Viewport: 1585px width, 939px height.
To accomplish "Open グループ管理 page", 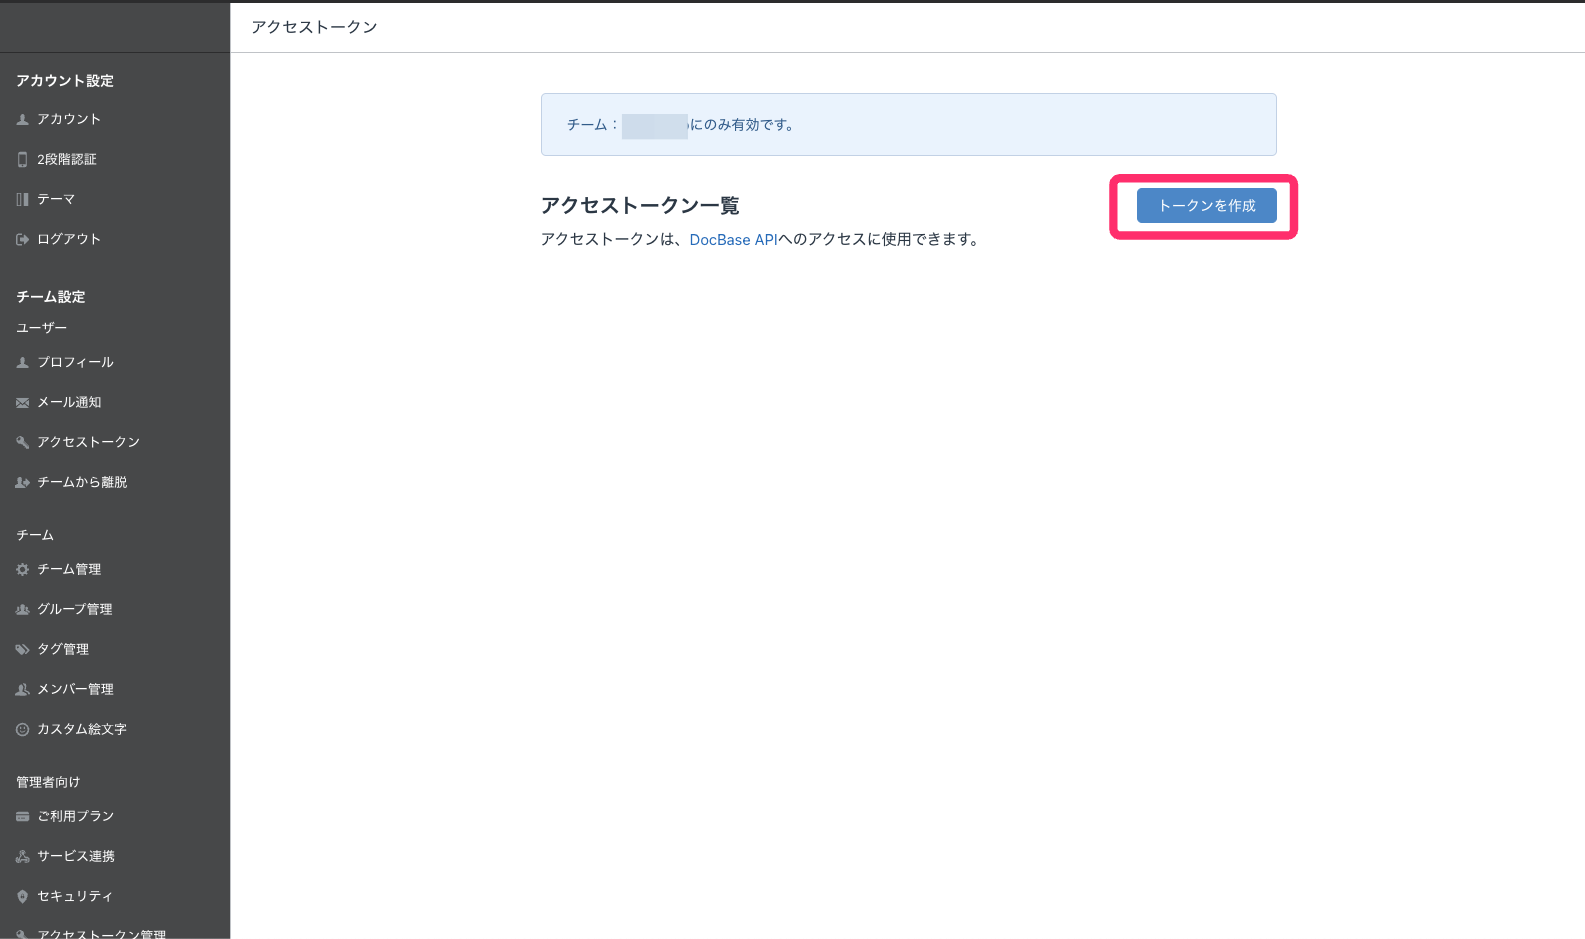I will [x=75, y=609].
